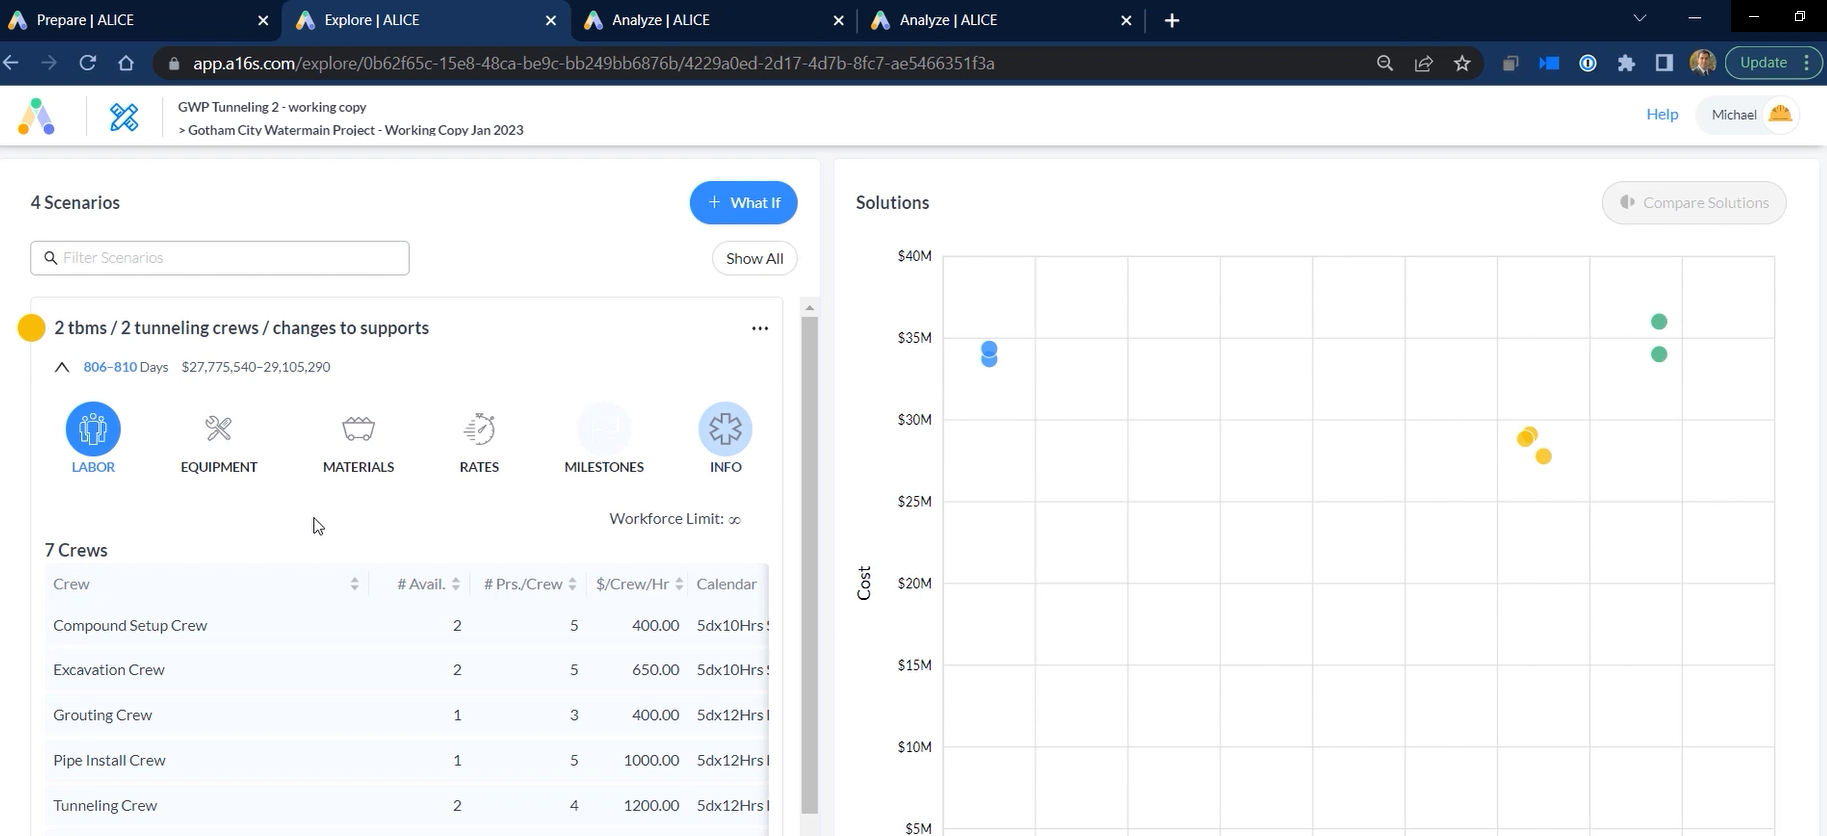Open the scenario three-dot options menu
Image resolution: width=1827 pixels, height=836 pixels.
tap(760, 328)
